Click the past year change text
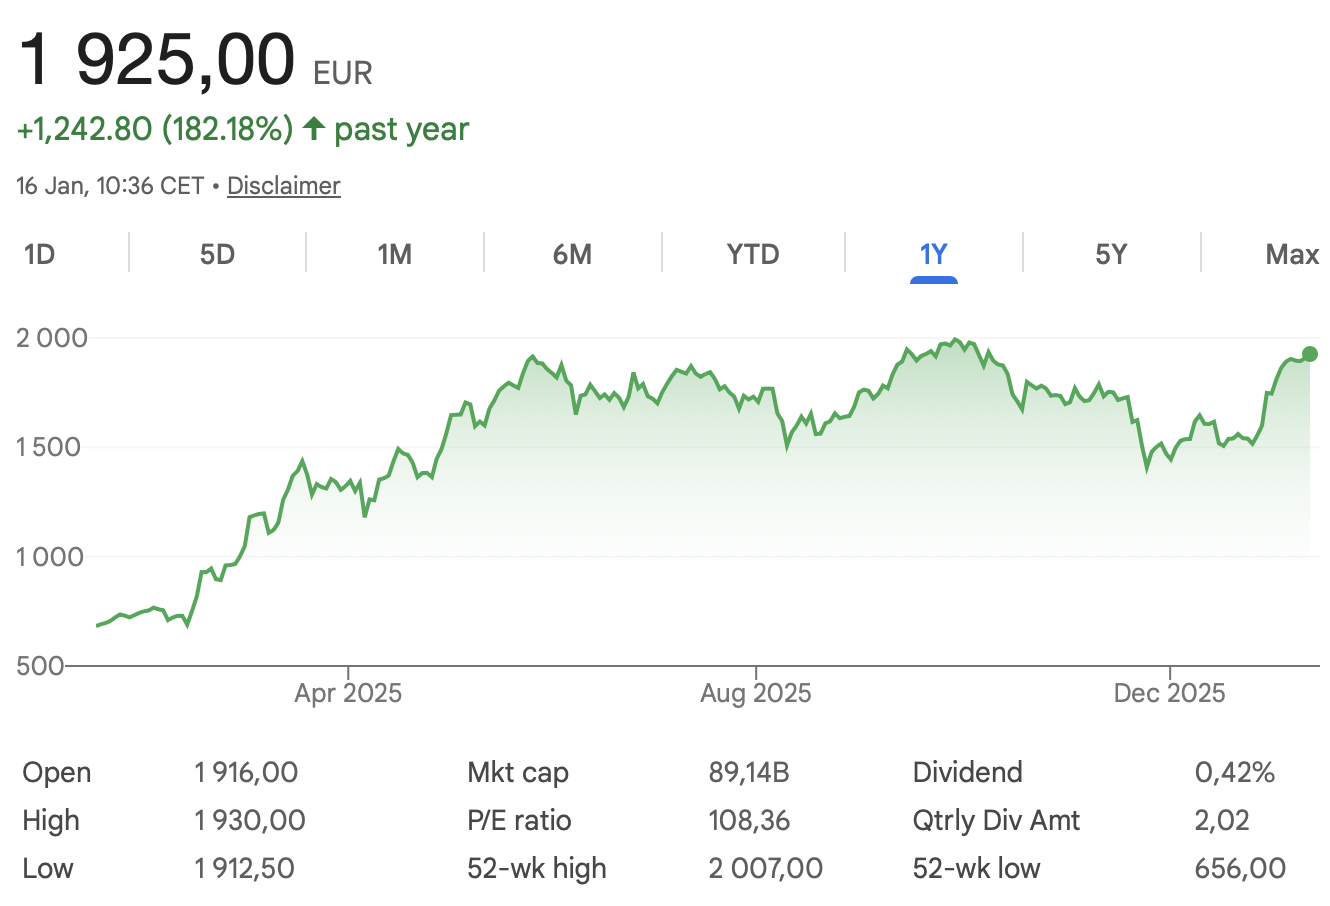The width and height of the screenshot is (1330, 906). 401,129
